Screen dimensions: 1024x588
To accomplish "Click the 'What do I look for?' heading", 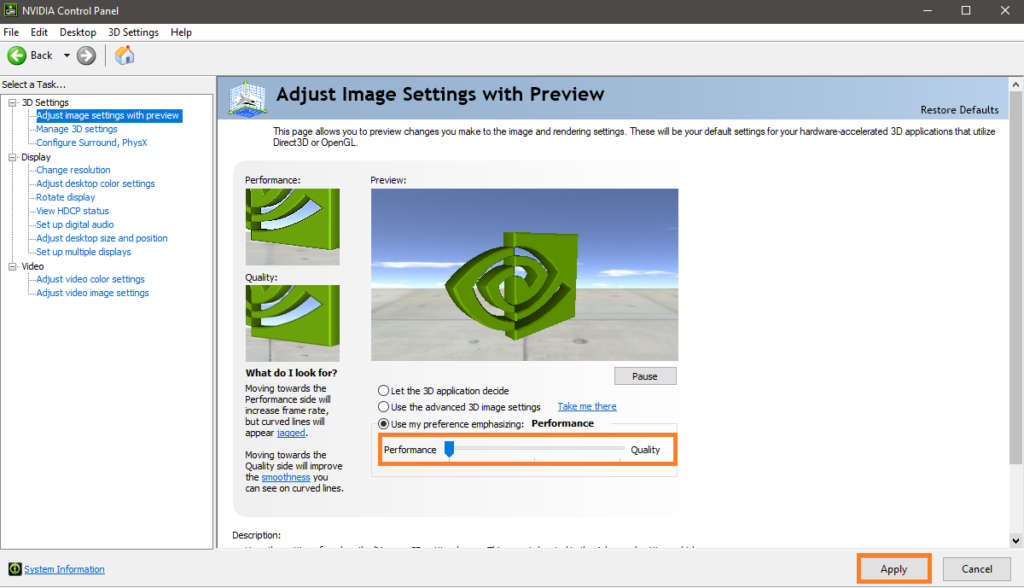I will [291, 373].
